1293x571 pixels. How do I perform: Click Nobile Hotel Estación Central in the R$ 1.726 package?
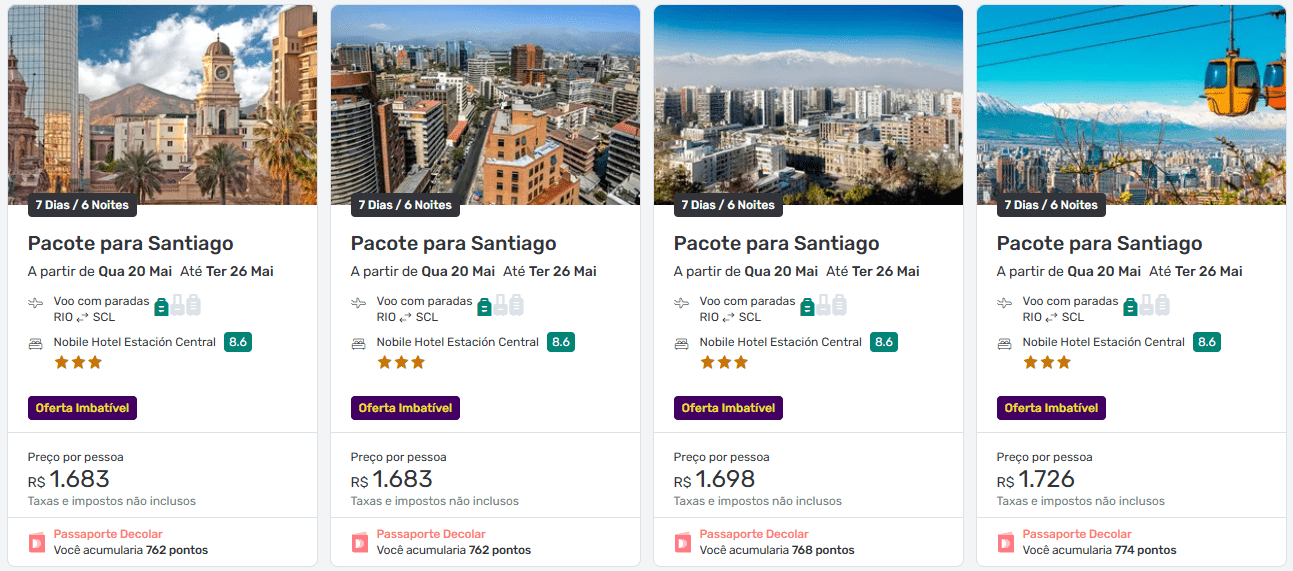[x=1103, y=342]
